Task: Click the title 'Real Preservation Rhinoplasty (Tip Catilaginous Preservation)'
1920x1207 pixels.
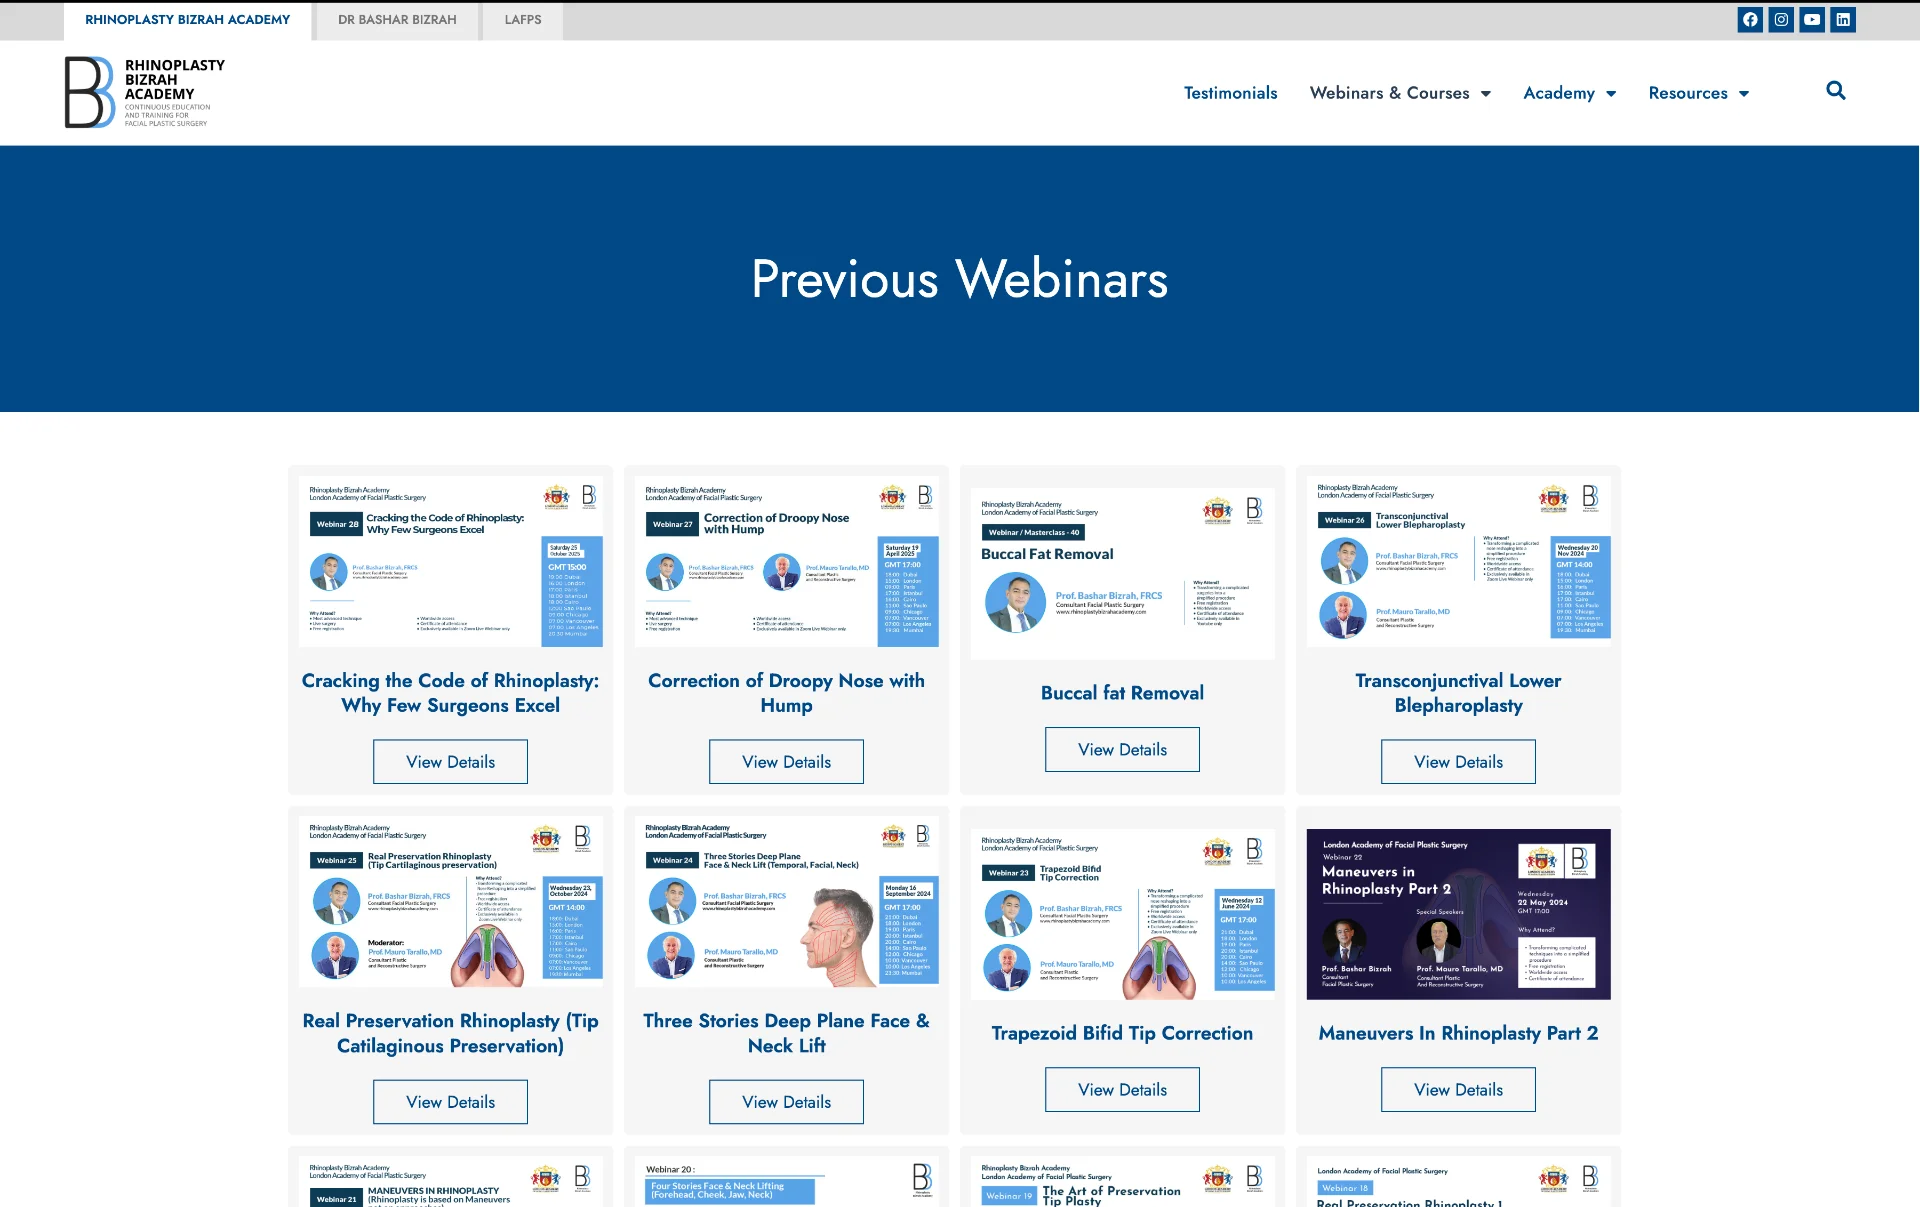Action: click(x=450, y=1033)
